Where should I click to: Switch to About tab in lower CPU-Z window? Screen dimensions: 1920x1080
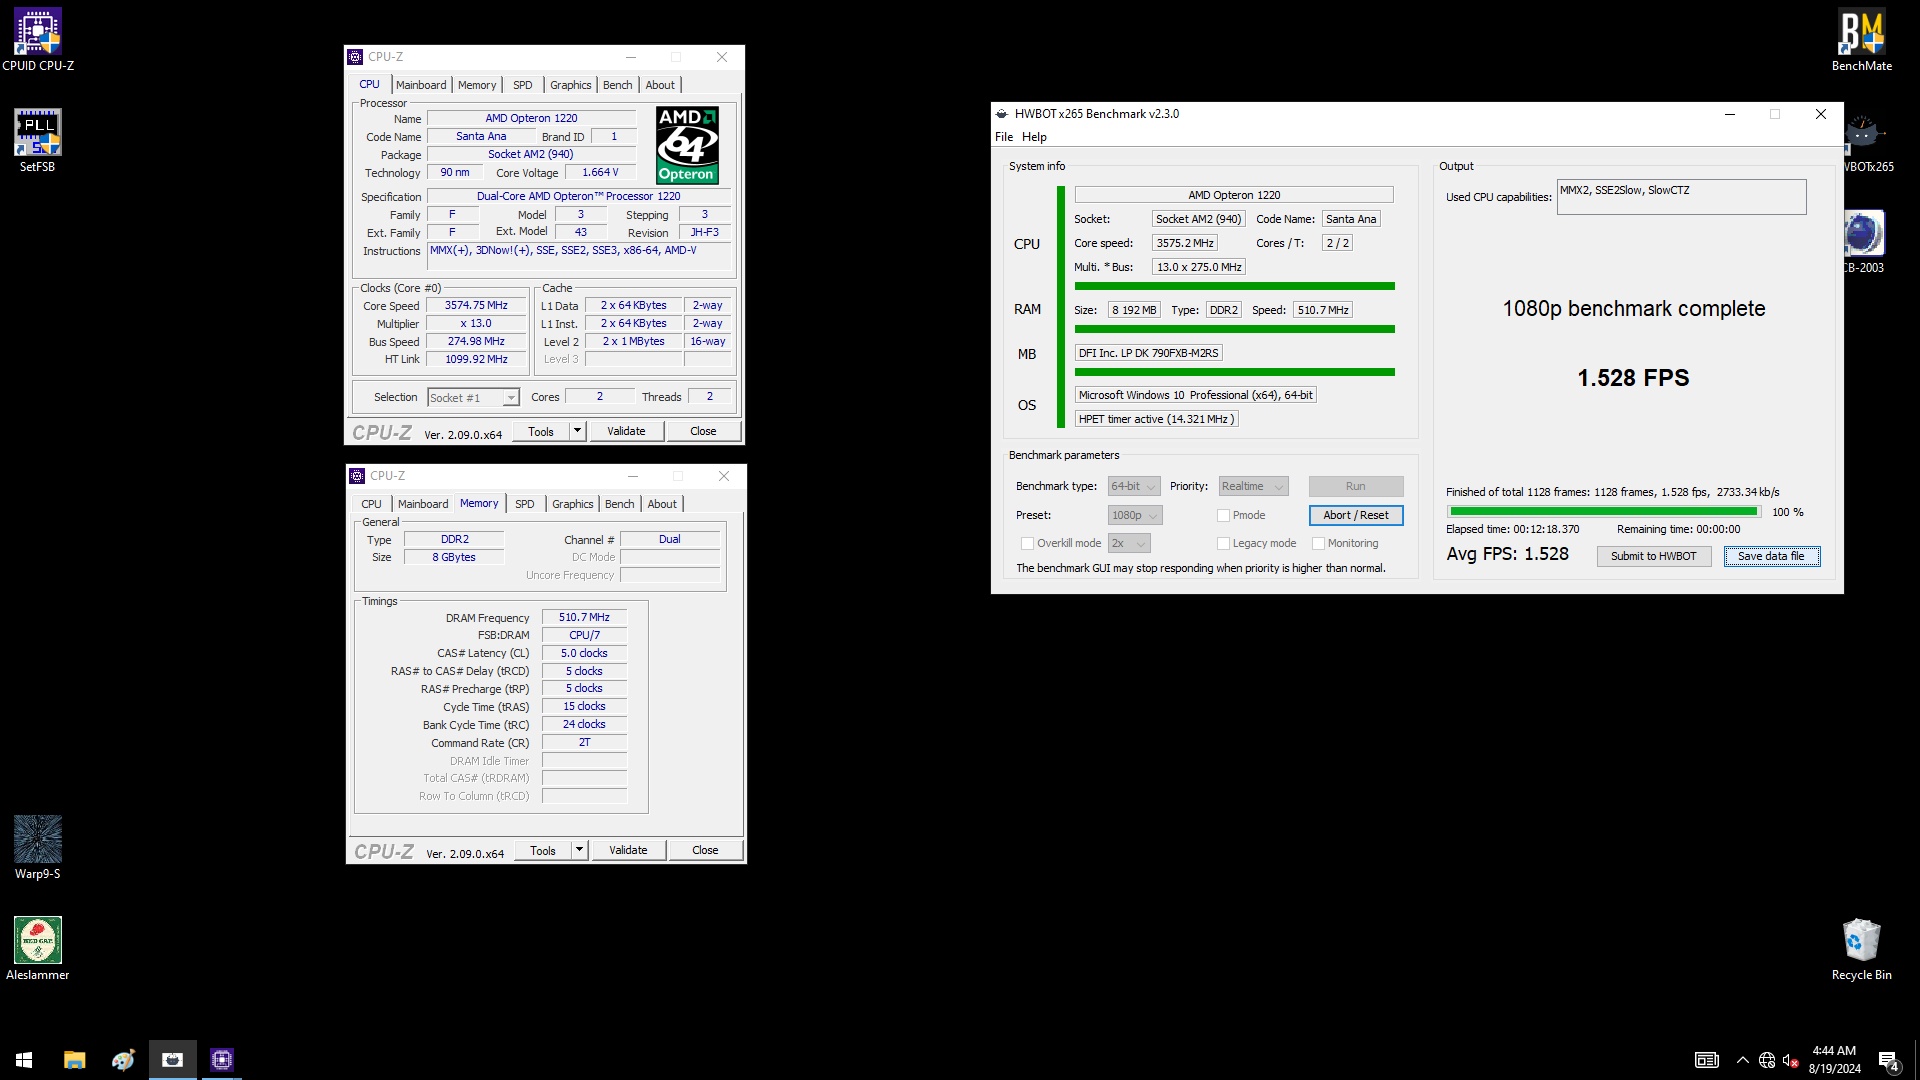(662, 504)
